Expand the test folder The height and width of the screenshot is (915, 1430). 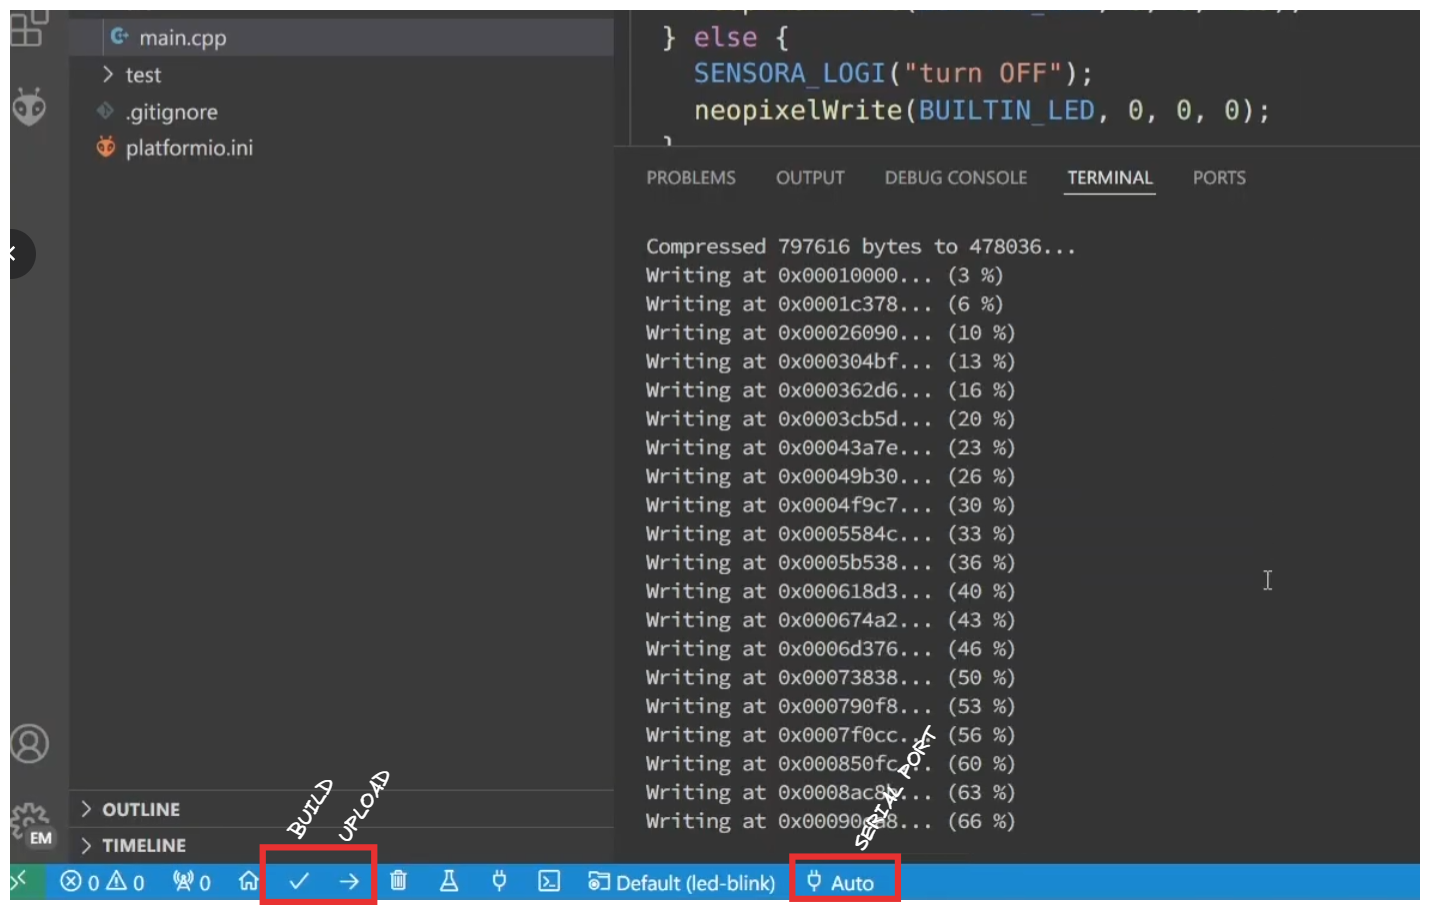143,74
